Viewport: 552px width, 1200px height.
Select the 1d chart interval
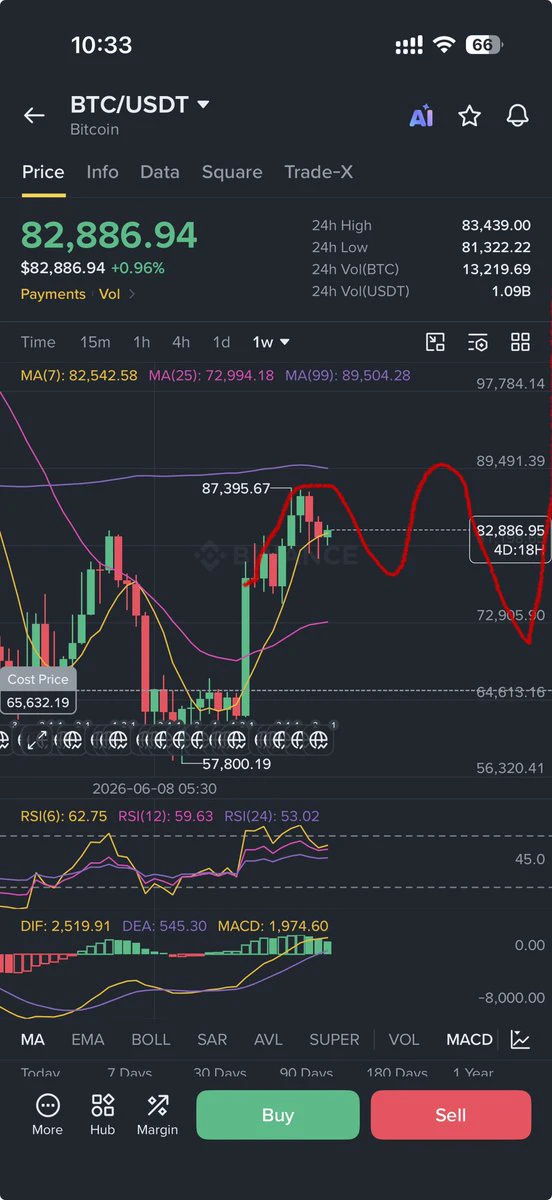(x=222, y=342)
